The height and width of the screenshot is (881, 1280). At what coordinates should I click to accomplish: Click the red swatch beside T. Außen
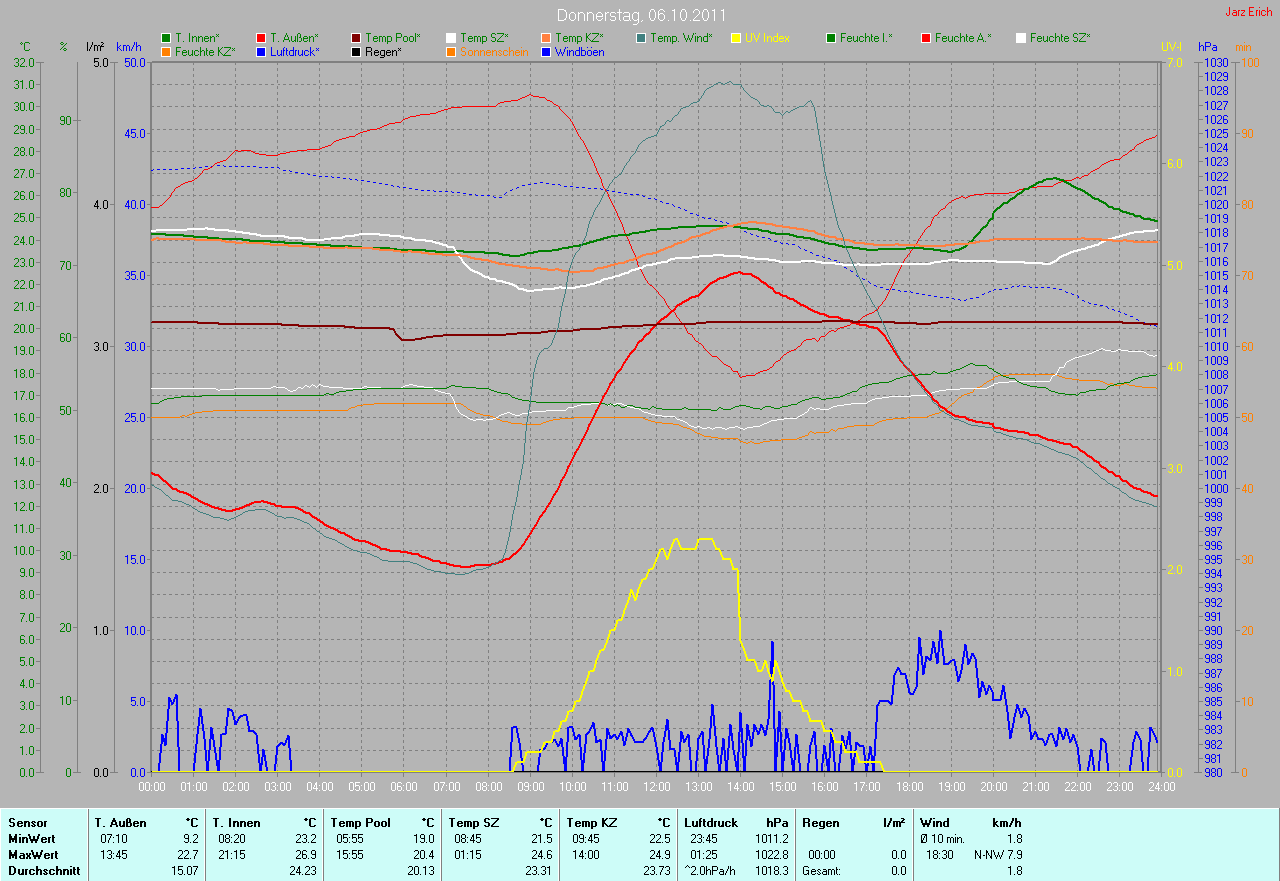[261, 38]
